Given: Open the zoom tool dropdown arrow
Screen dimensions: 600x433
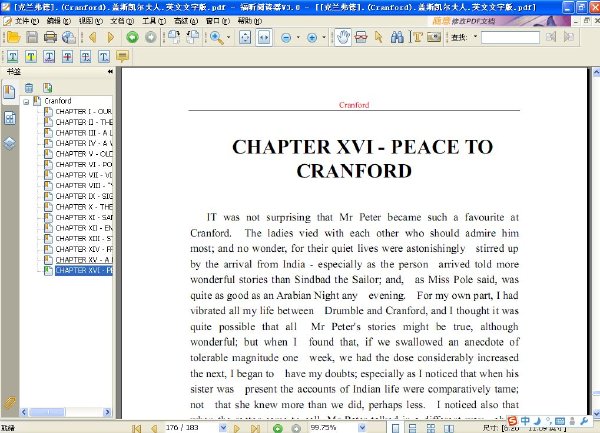Looking at the screenshot, I should coord(228,37).
